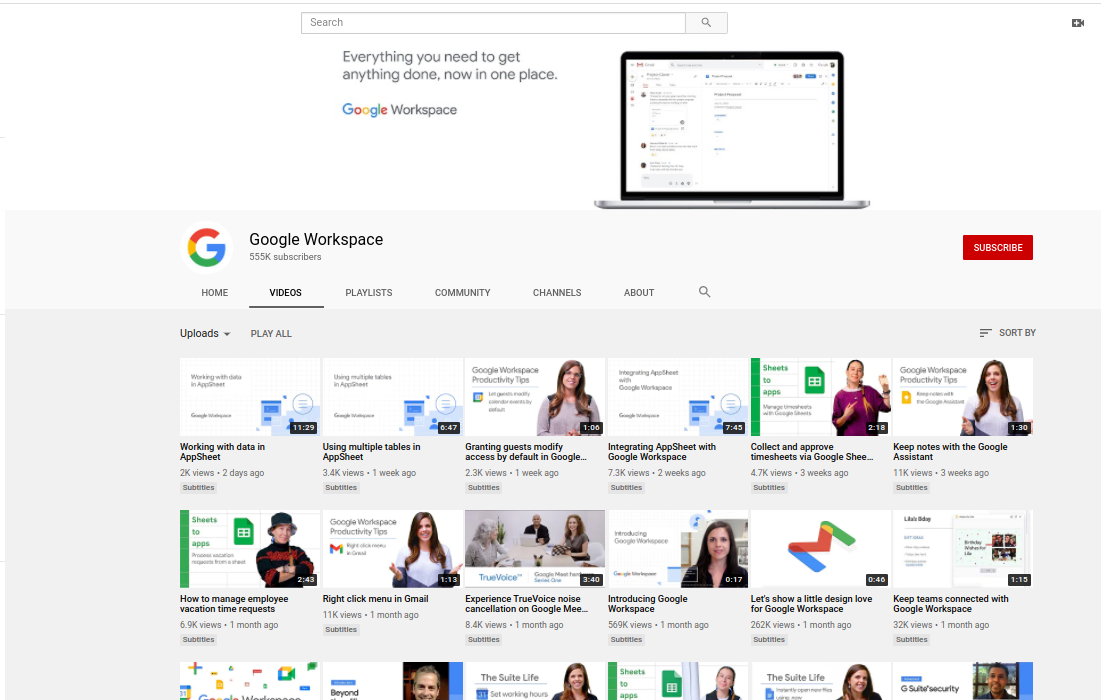
Task: Click '262K views • 1 month ago' text
Action: (x=800, y=625)
